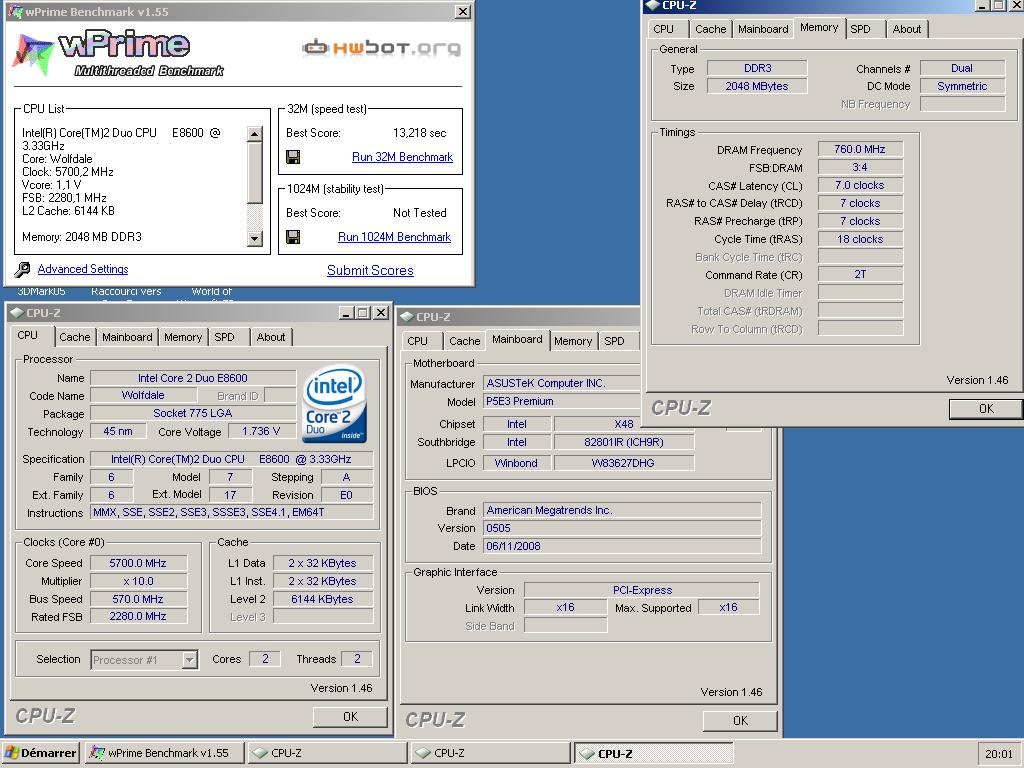Click Southbridge value 82801IR (ICH9R)
The height and width of the screenshot is (768, 1024).
tap(624, 442)
